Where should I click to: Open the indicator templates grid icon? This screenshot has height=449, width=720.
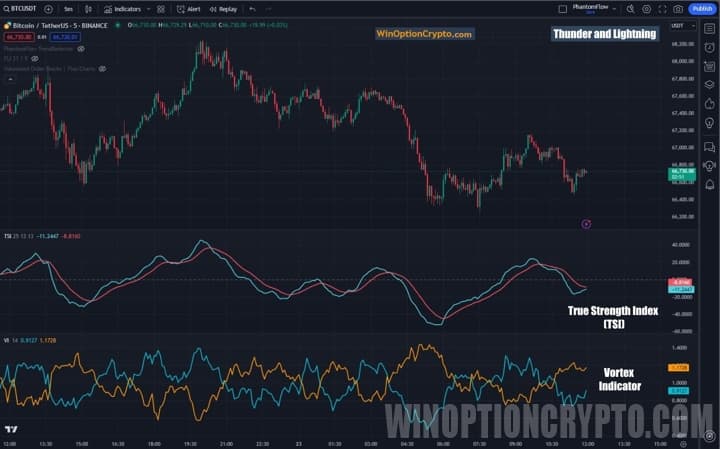(x=161, y=8)
